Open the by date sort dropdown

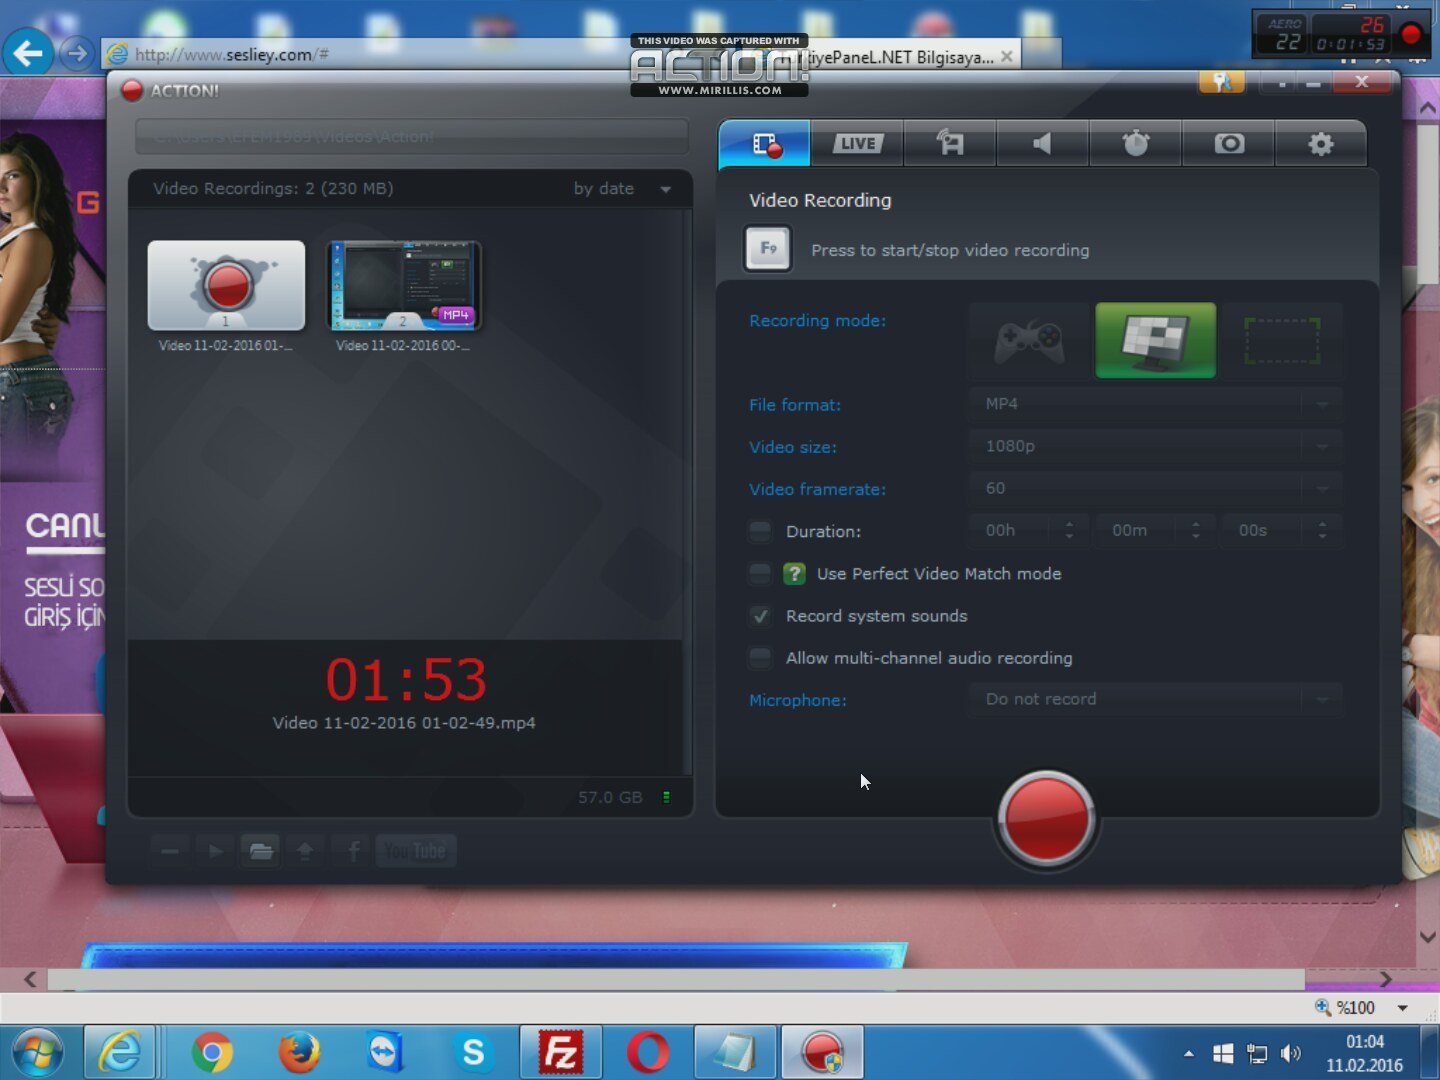(622, 188)
